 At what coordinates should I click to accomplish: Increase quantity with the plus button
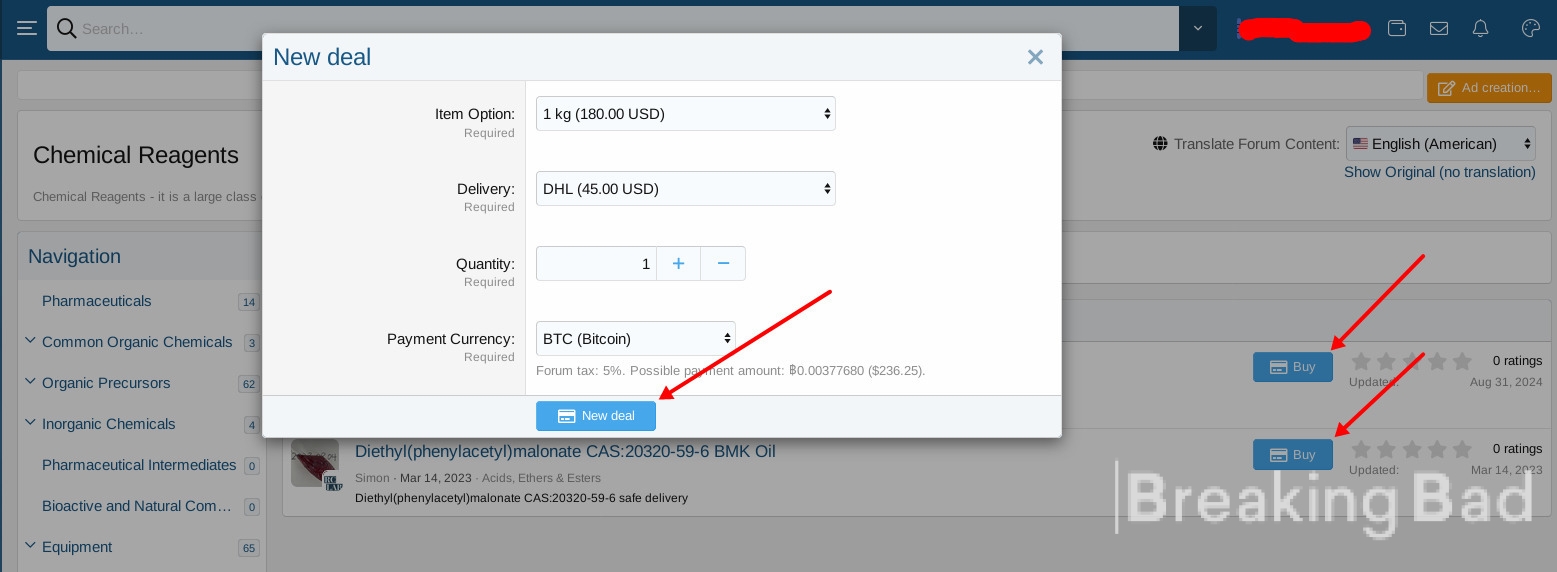[x=678, y=264]
